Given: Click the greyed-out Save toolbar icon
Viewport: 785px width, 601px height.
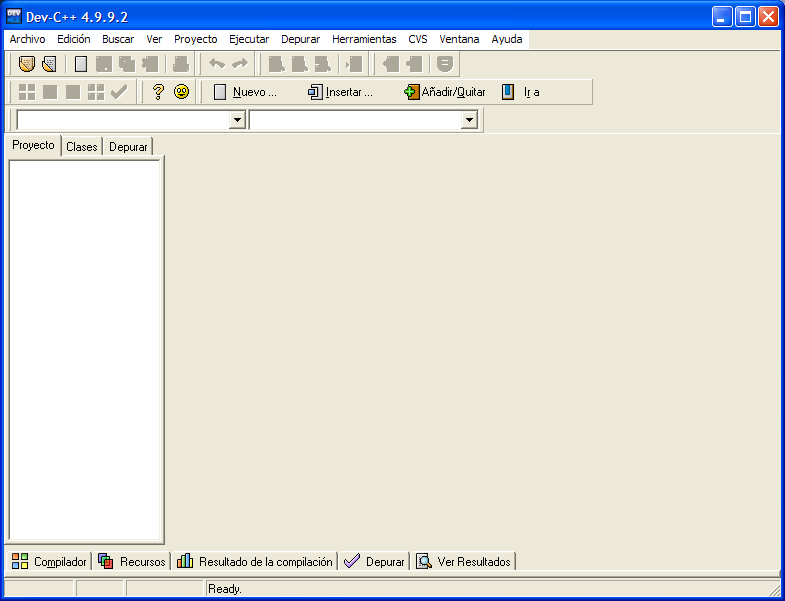Looking at the screenshot, I should pos(104,64).
